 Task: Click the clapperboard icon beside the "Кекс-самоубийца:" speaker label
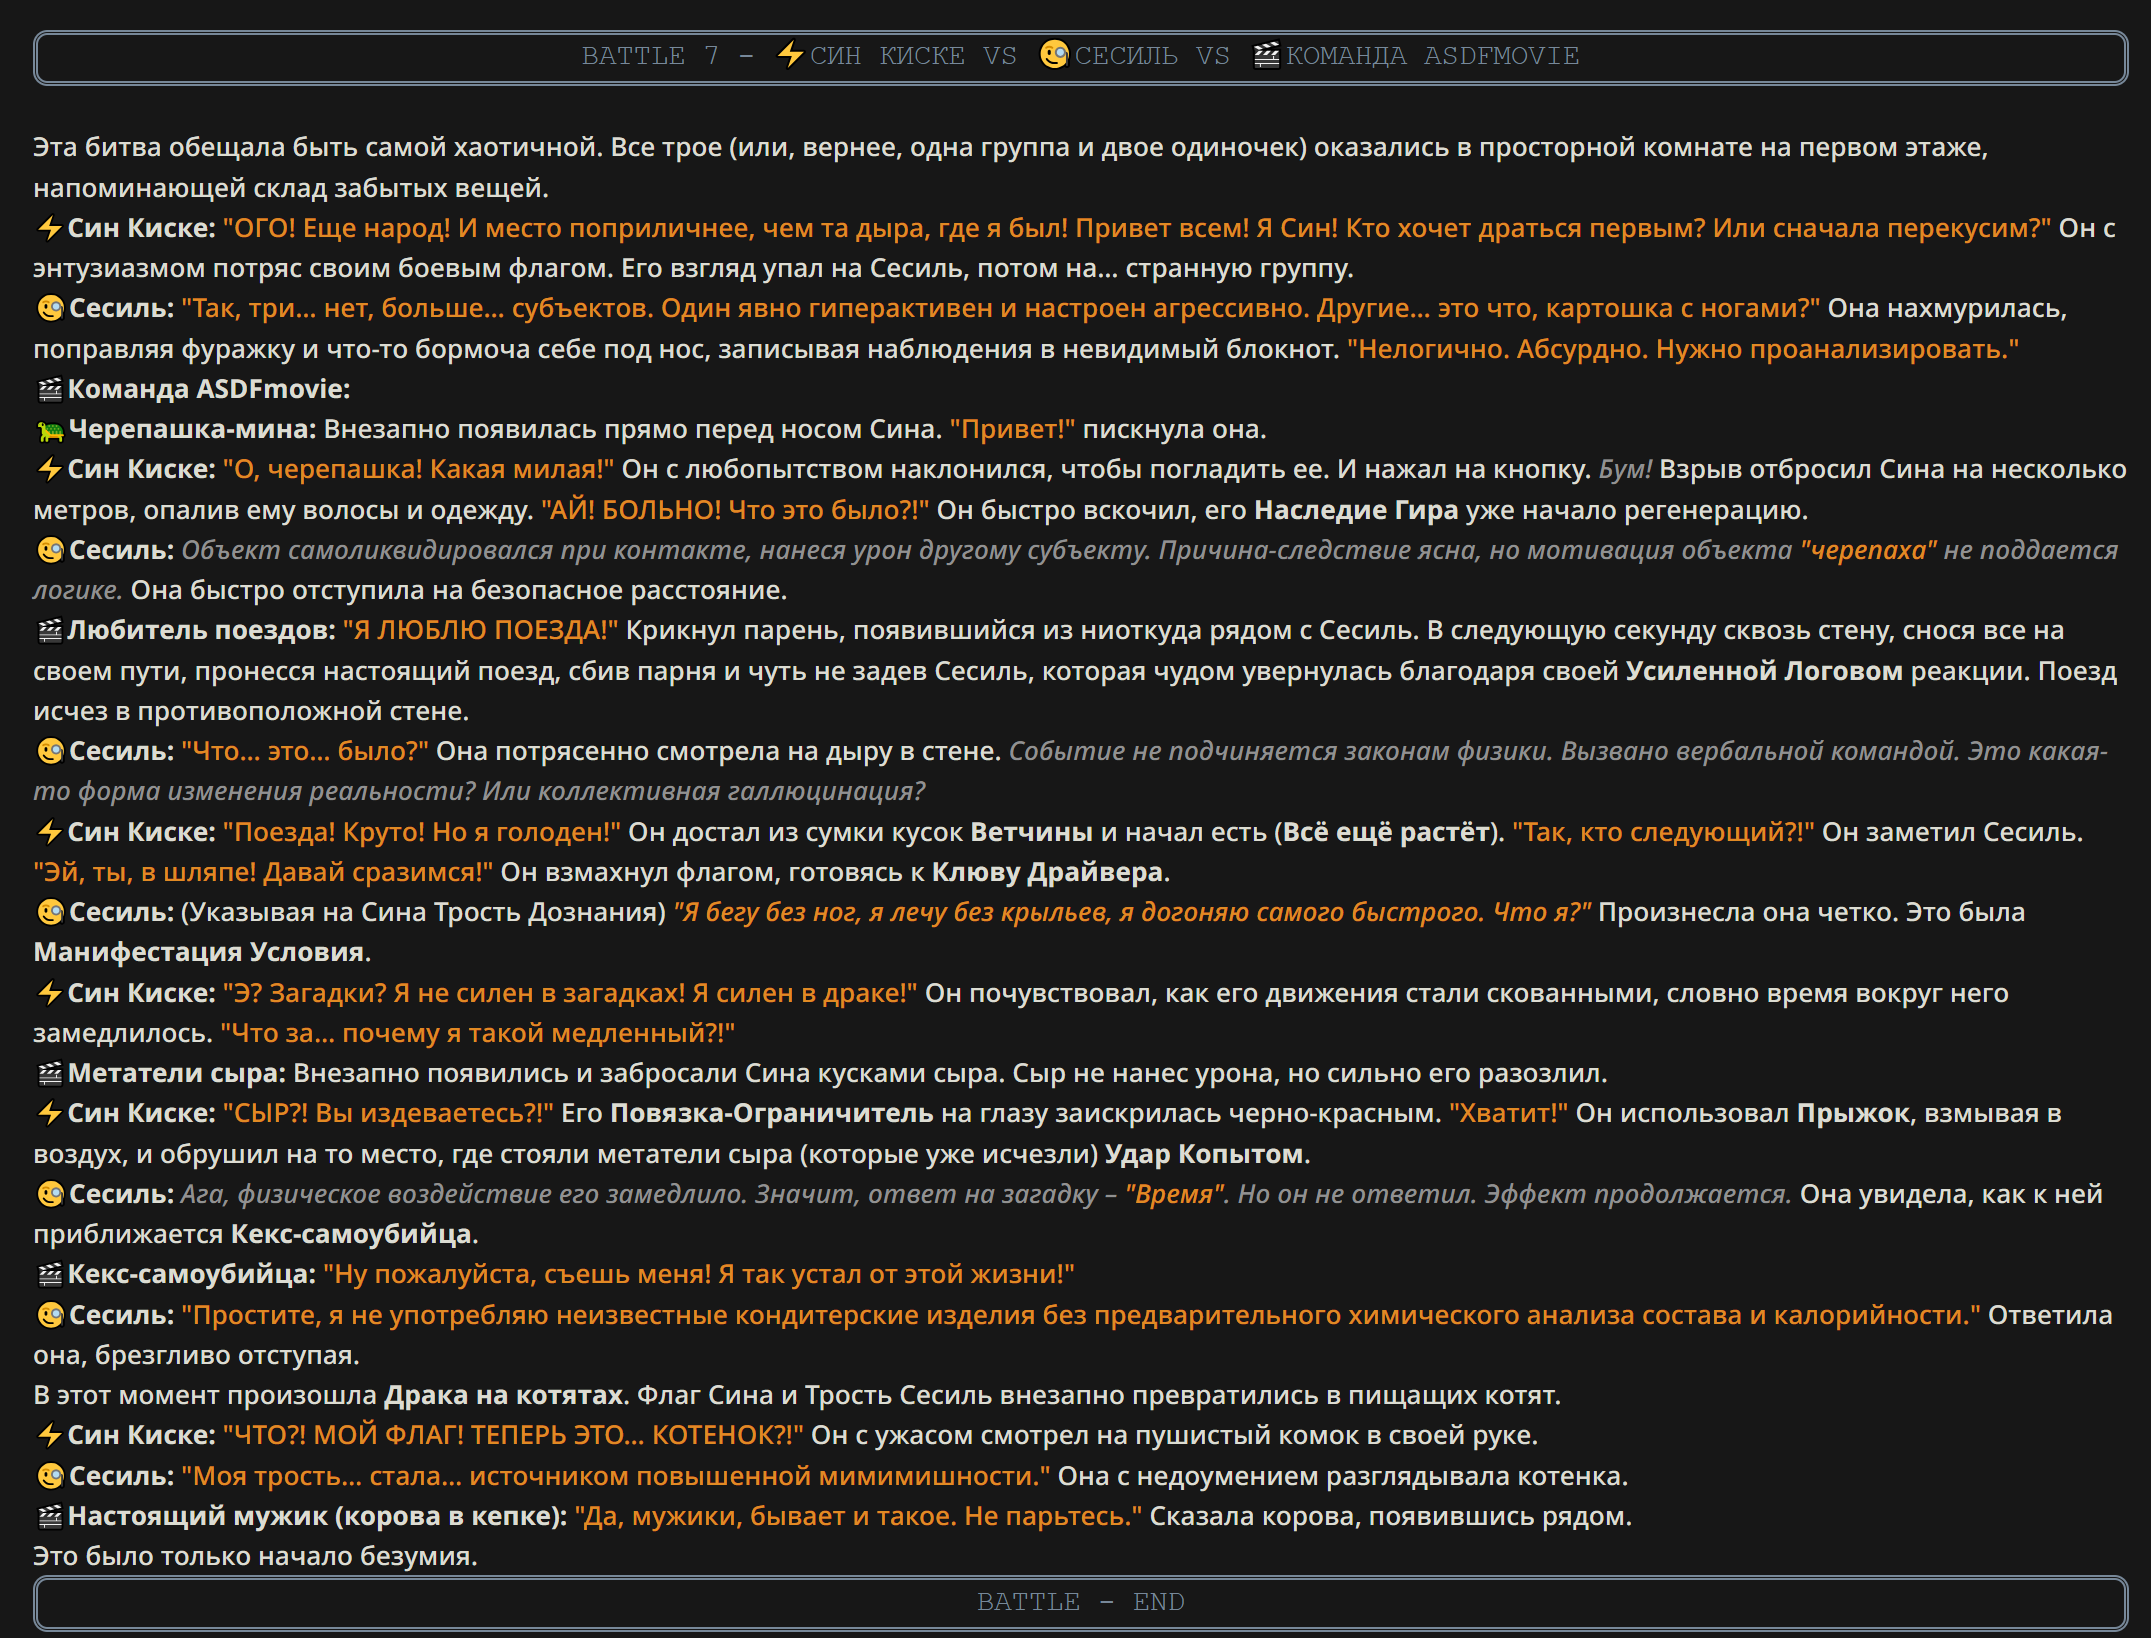[x=49, y=1275]
